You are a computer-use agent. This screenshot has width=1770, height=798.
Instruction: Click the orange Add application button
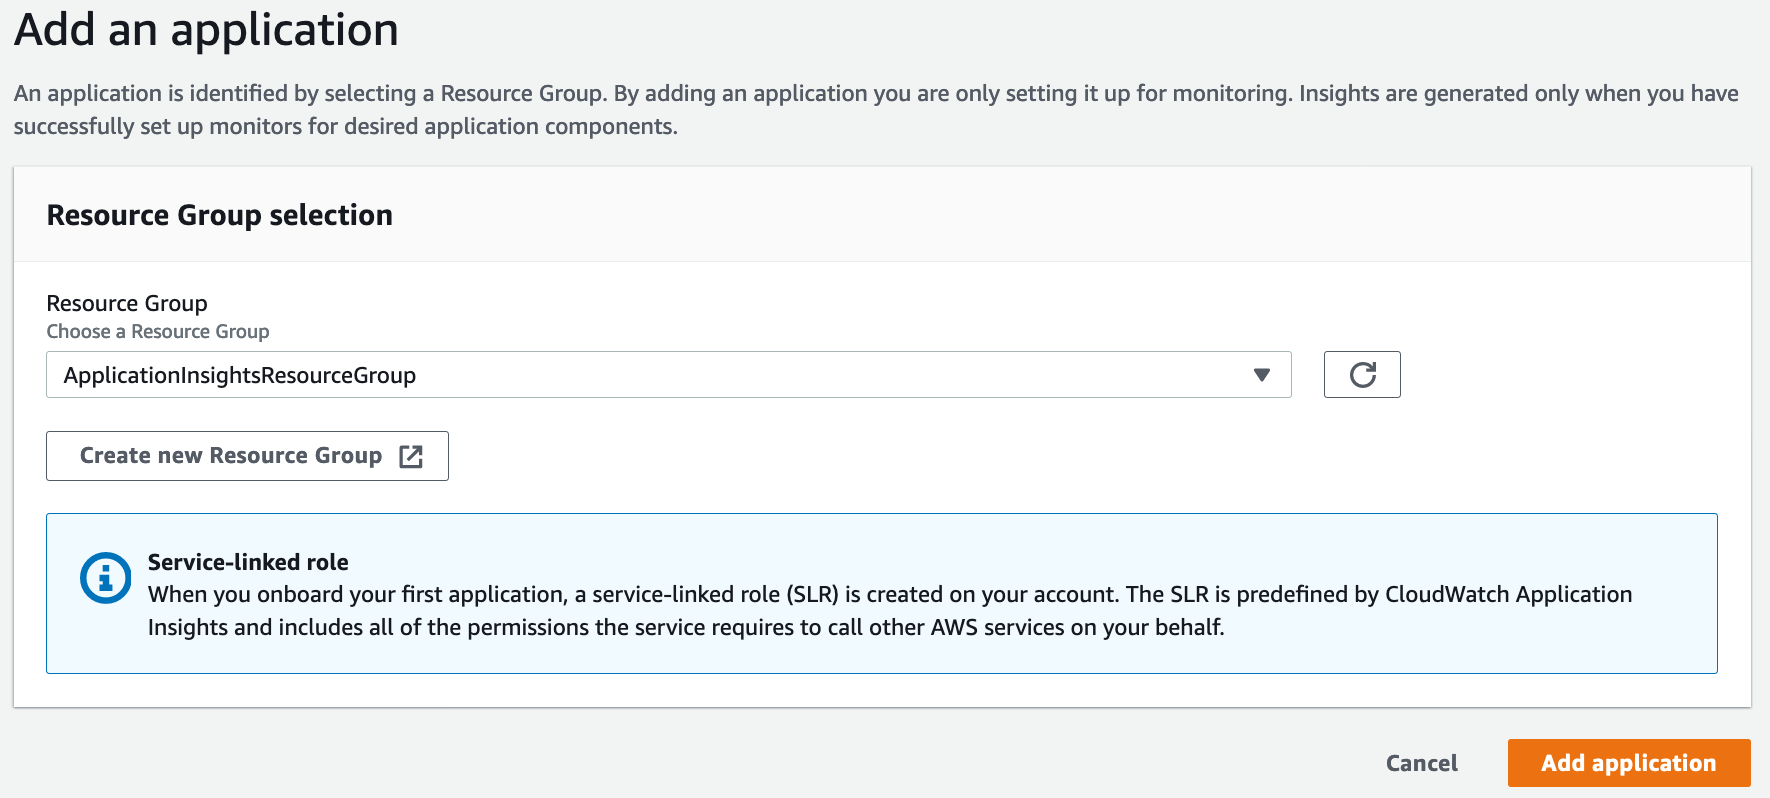[1628, 763]
